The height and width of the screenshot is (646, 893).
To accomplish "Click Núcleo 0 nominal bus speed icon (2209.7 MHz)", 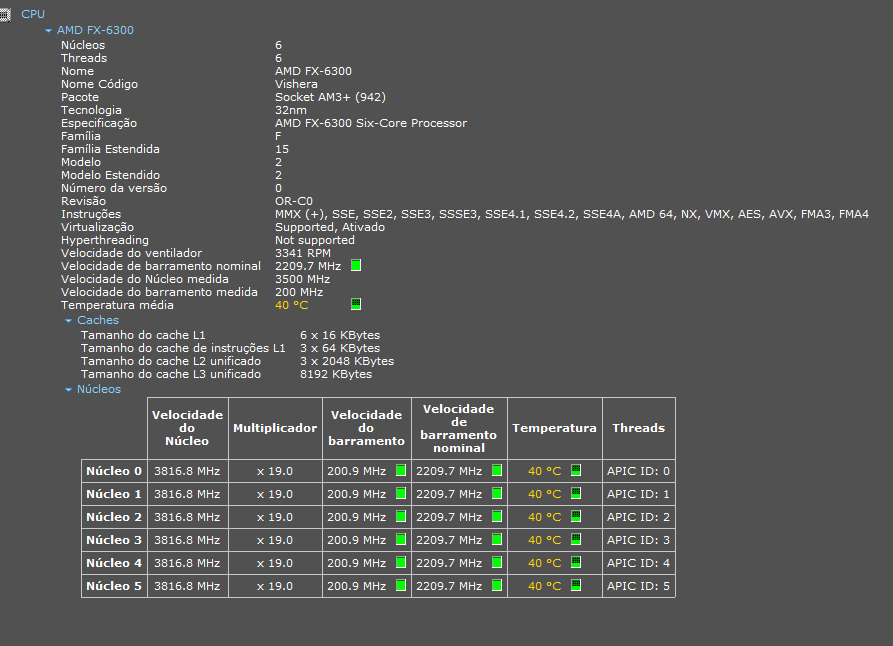I will [x=497, y=471].
